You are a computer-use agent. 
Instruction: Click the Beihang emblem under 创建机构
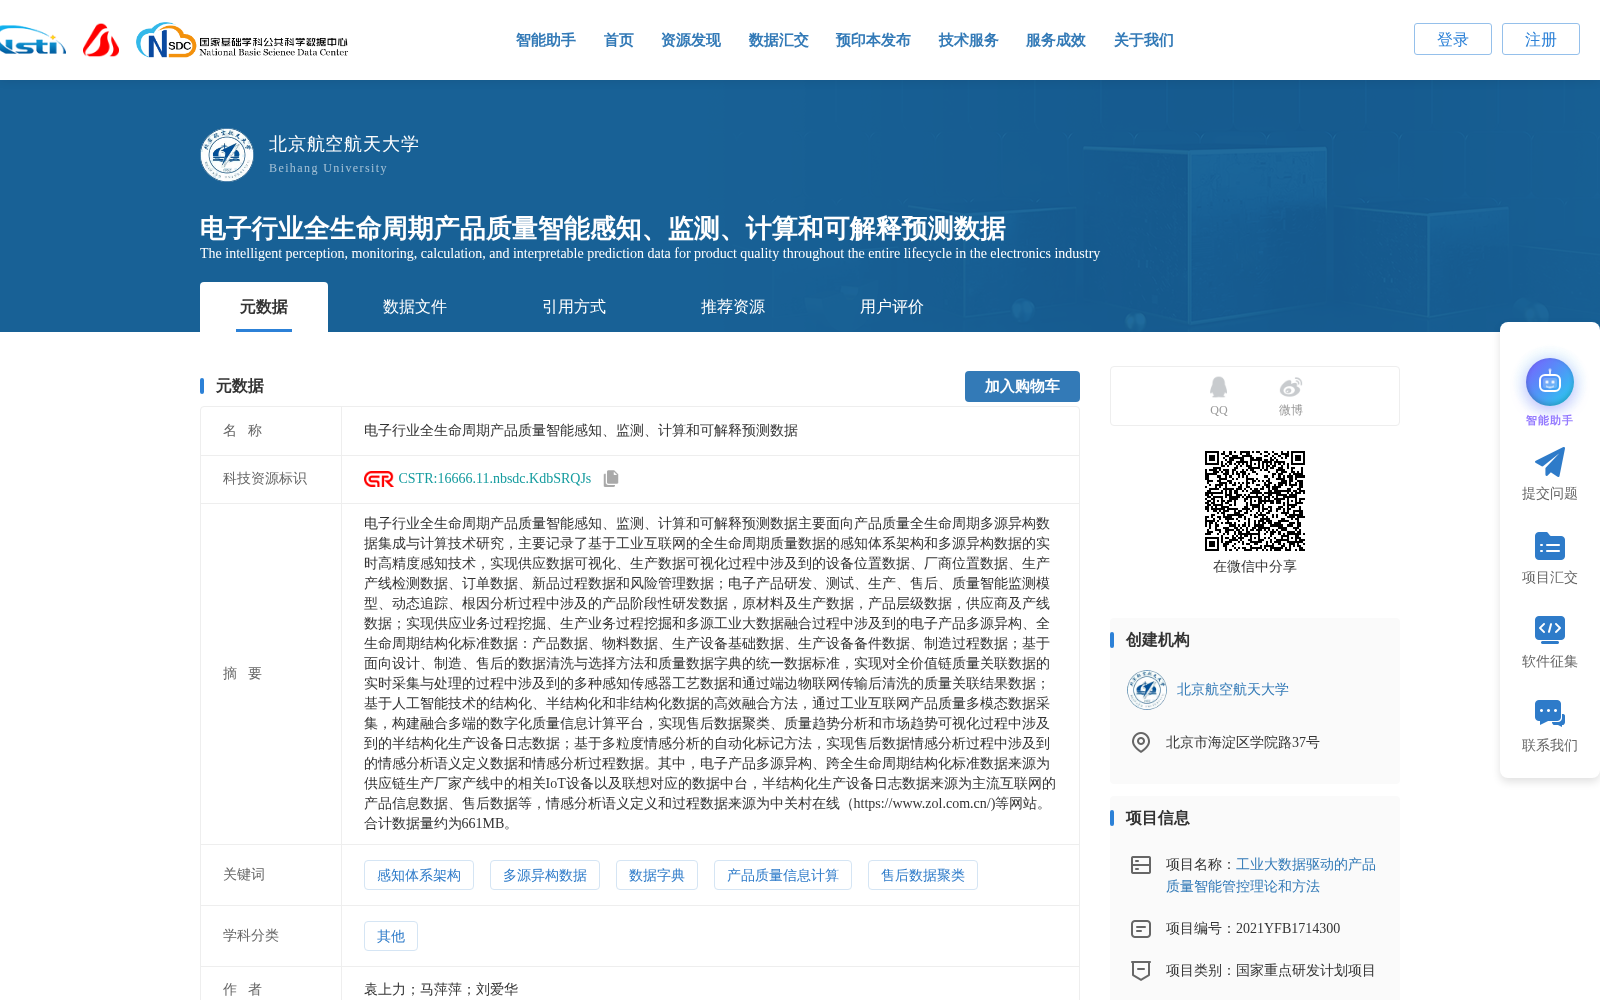click(1147, 690)
